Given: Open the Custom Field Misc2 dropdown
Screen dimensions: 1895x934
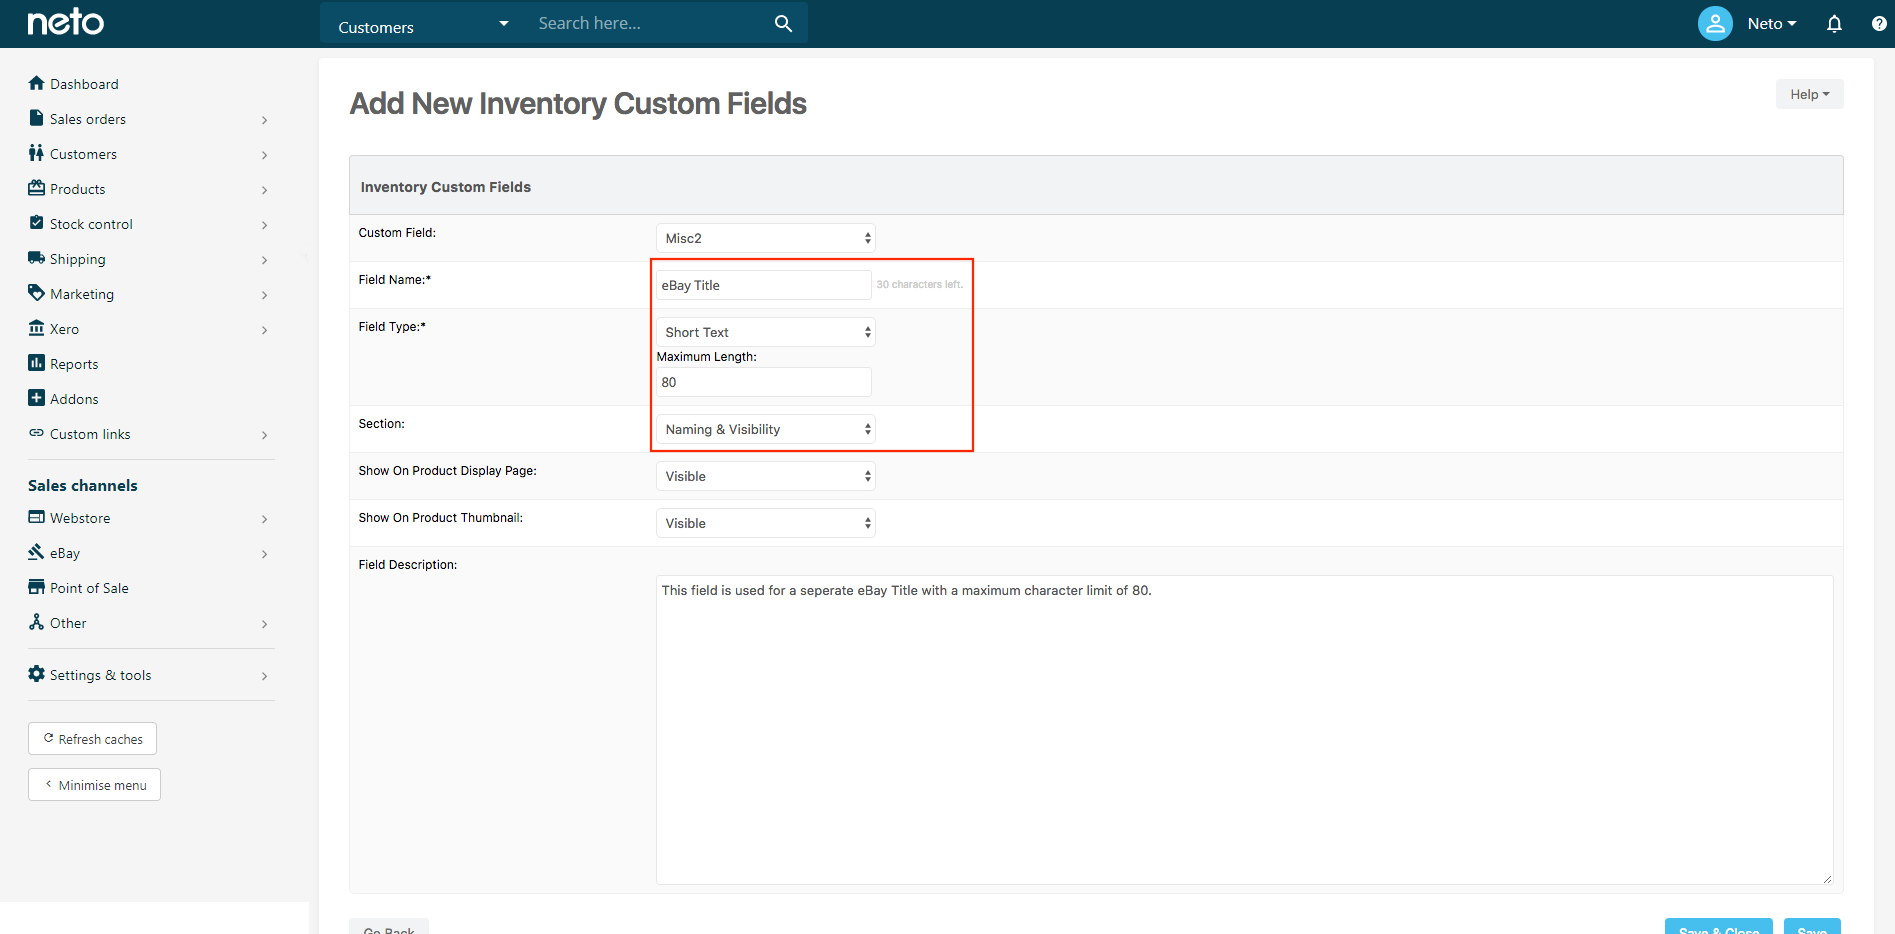Looking at the screenshot, I should tap(766, 238).
